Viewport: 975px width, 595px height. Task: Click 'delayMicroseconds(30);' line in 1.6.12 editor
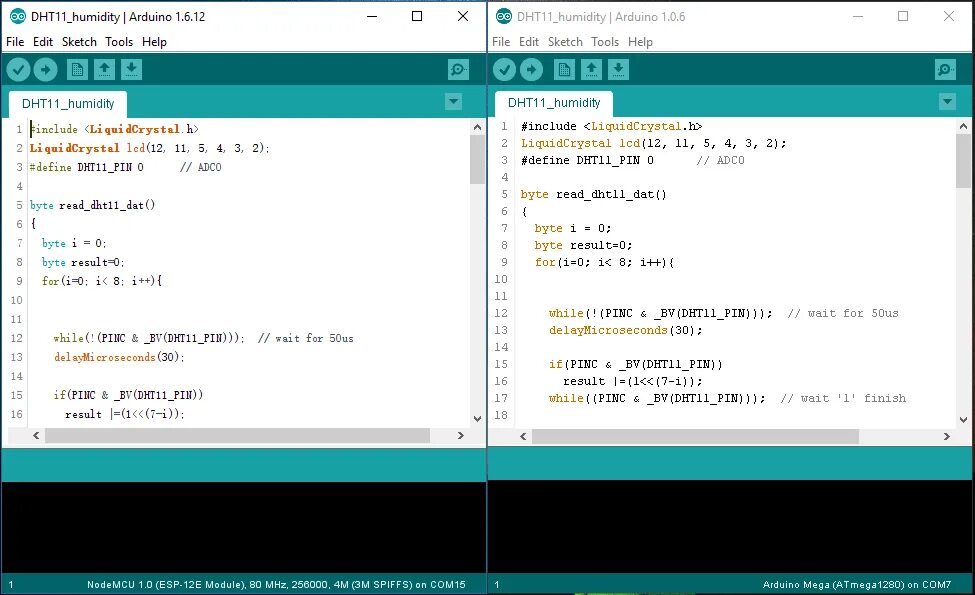click(119, 357)
